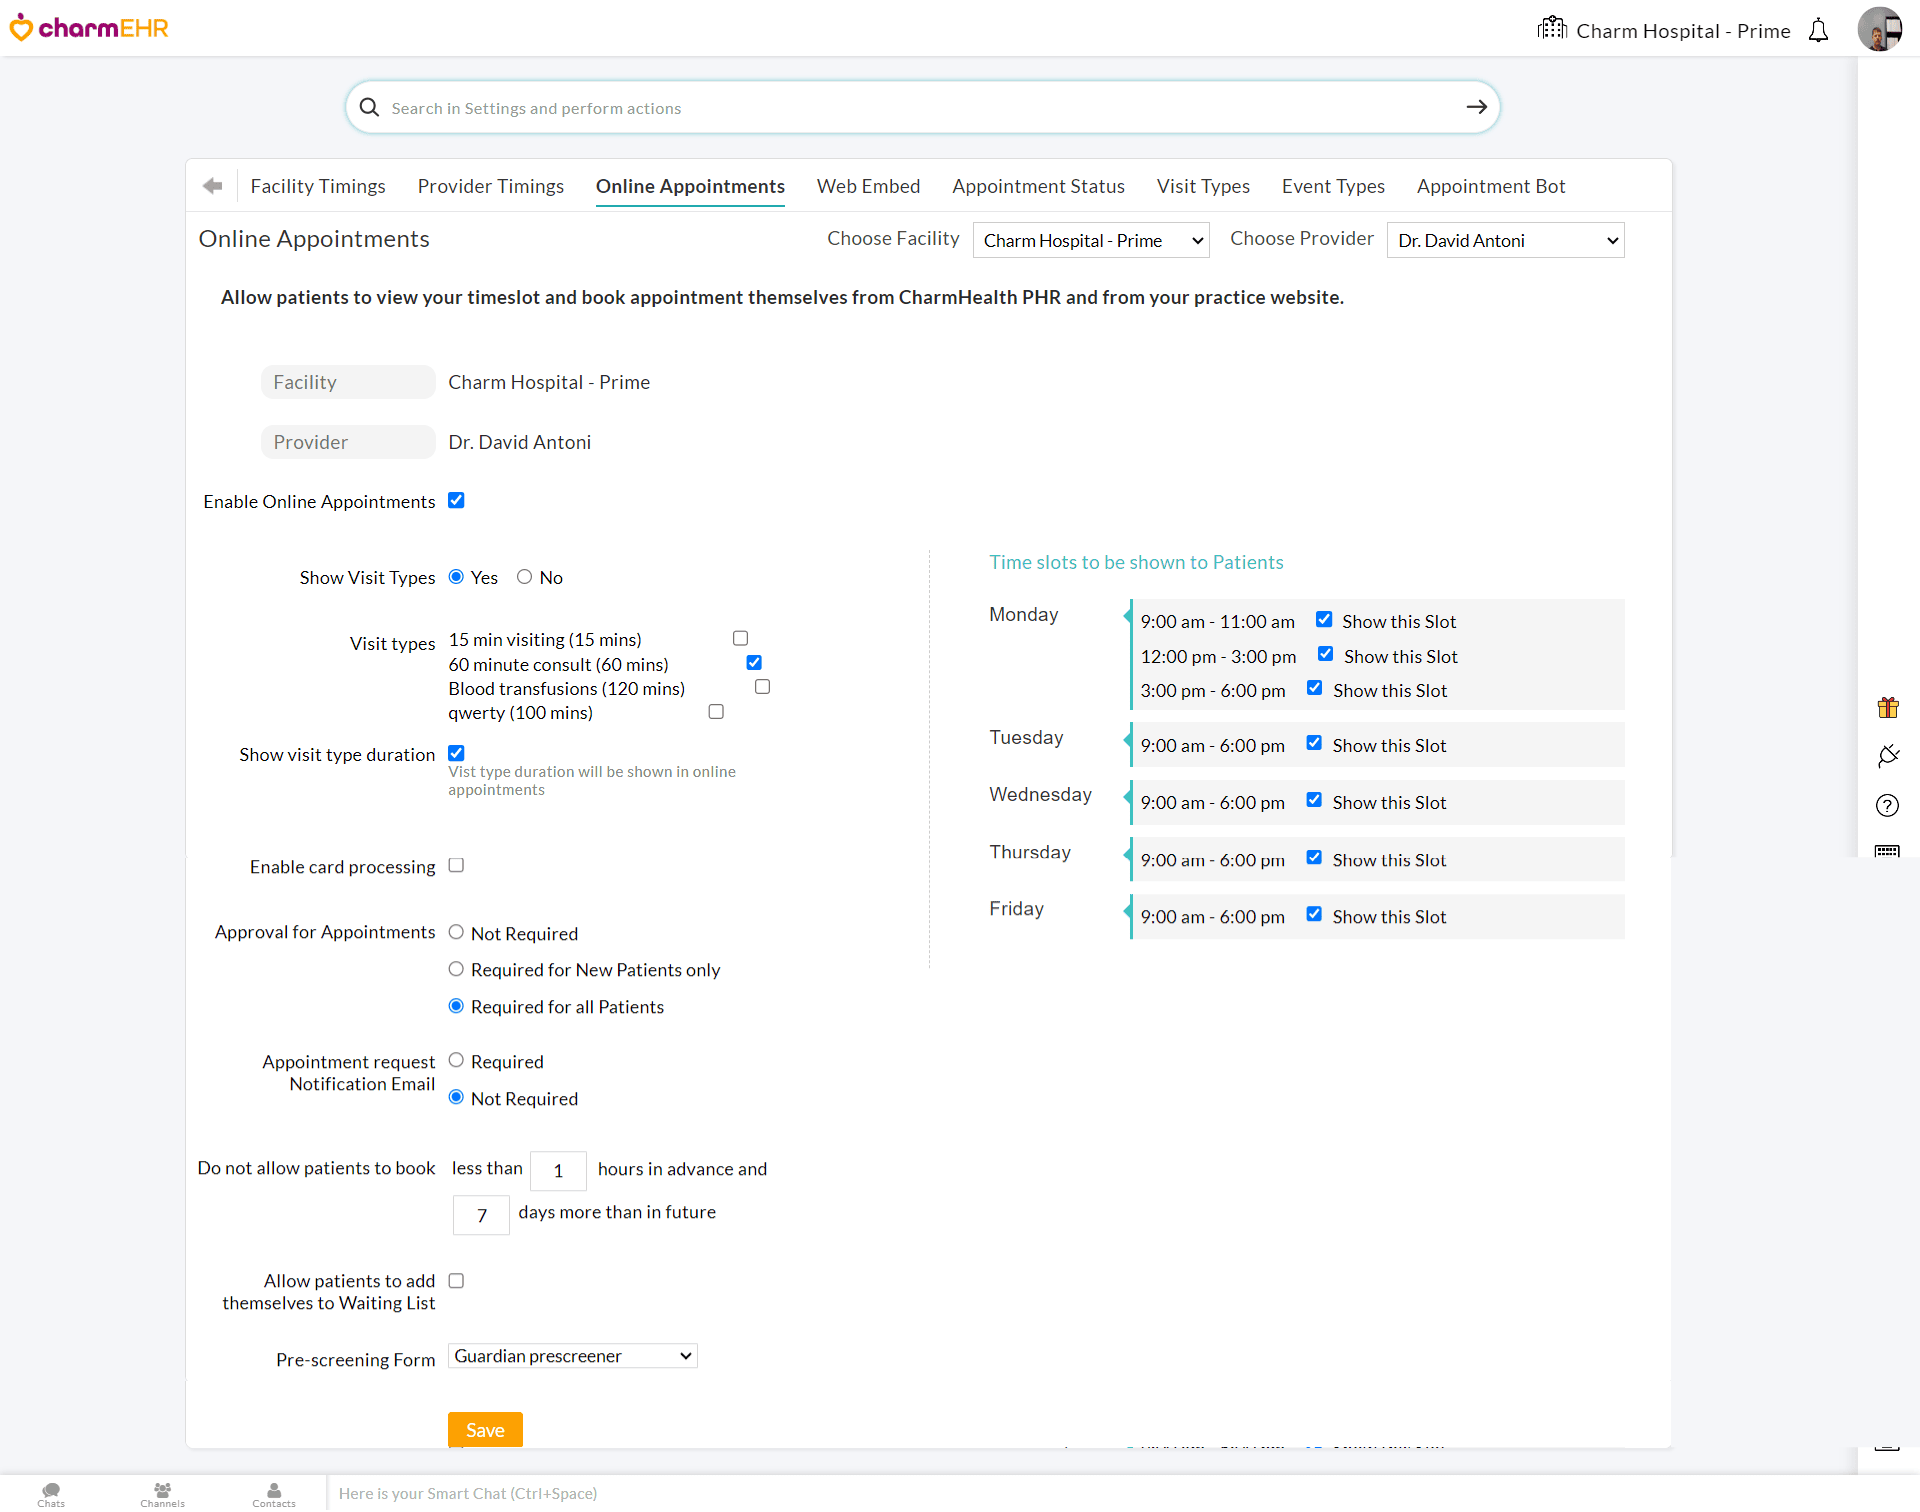
Task: Switch to the Provider Timings tab
Action: coord(490,186)
